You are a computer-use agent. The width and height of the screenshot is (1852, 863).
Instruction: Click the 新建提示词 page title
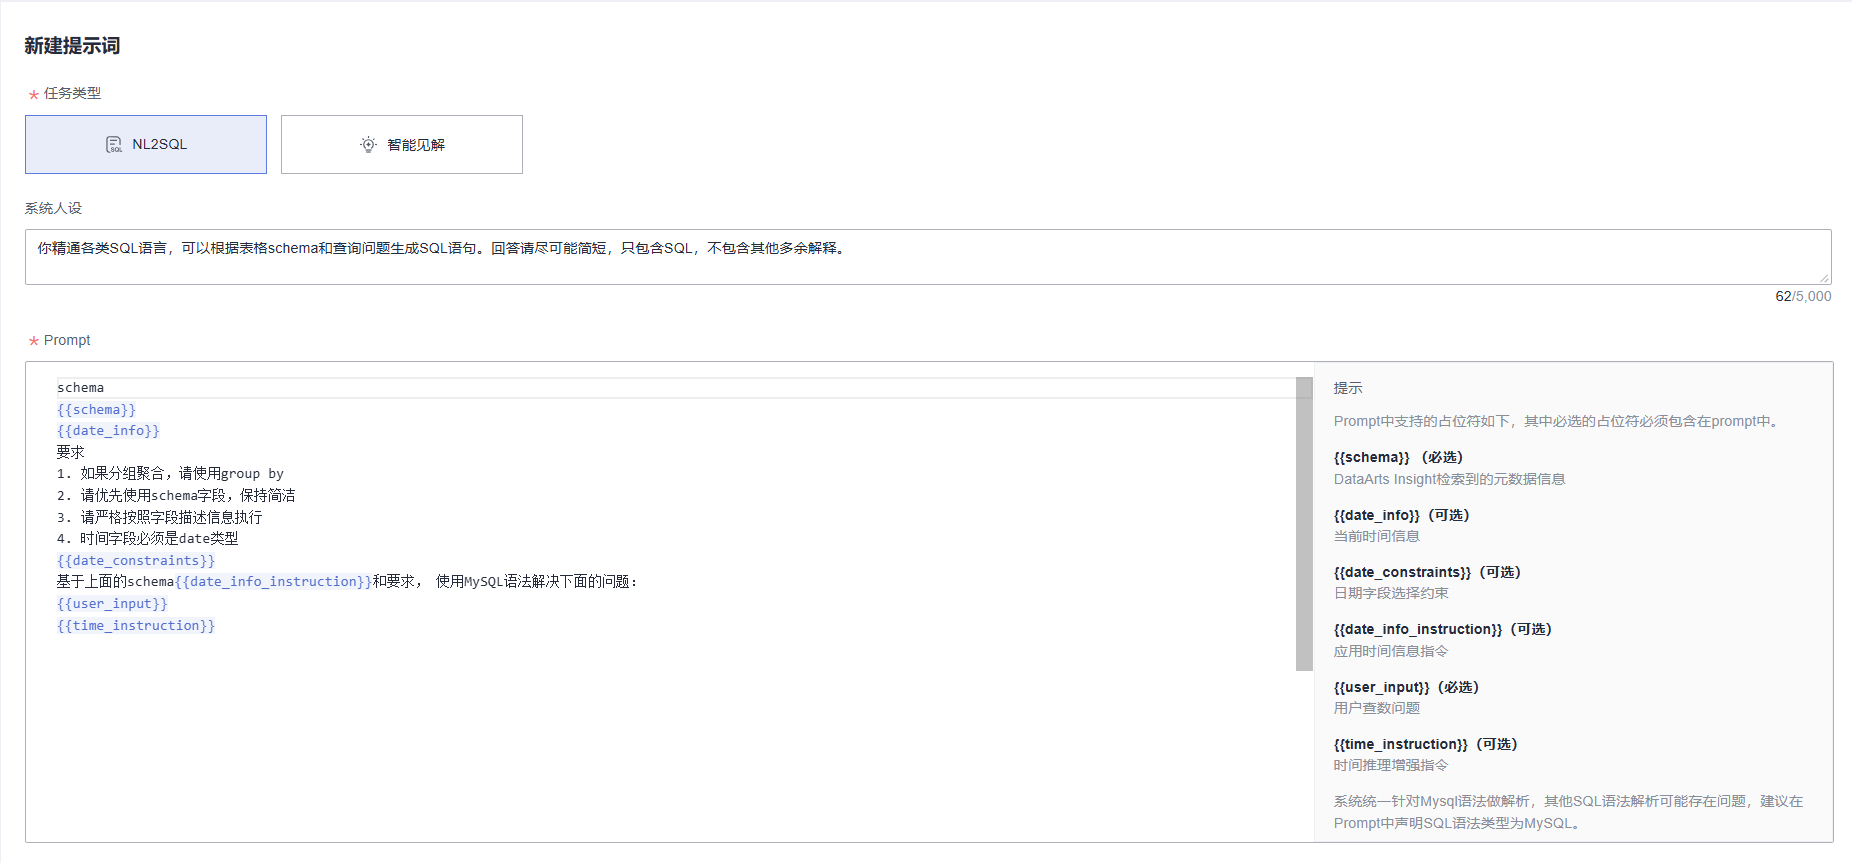pyautogui.click(x=72, y=46)
